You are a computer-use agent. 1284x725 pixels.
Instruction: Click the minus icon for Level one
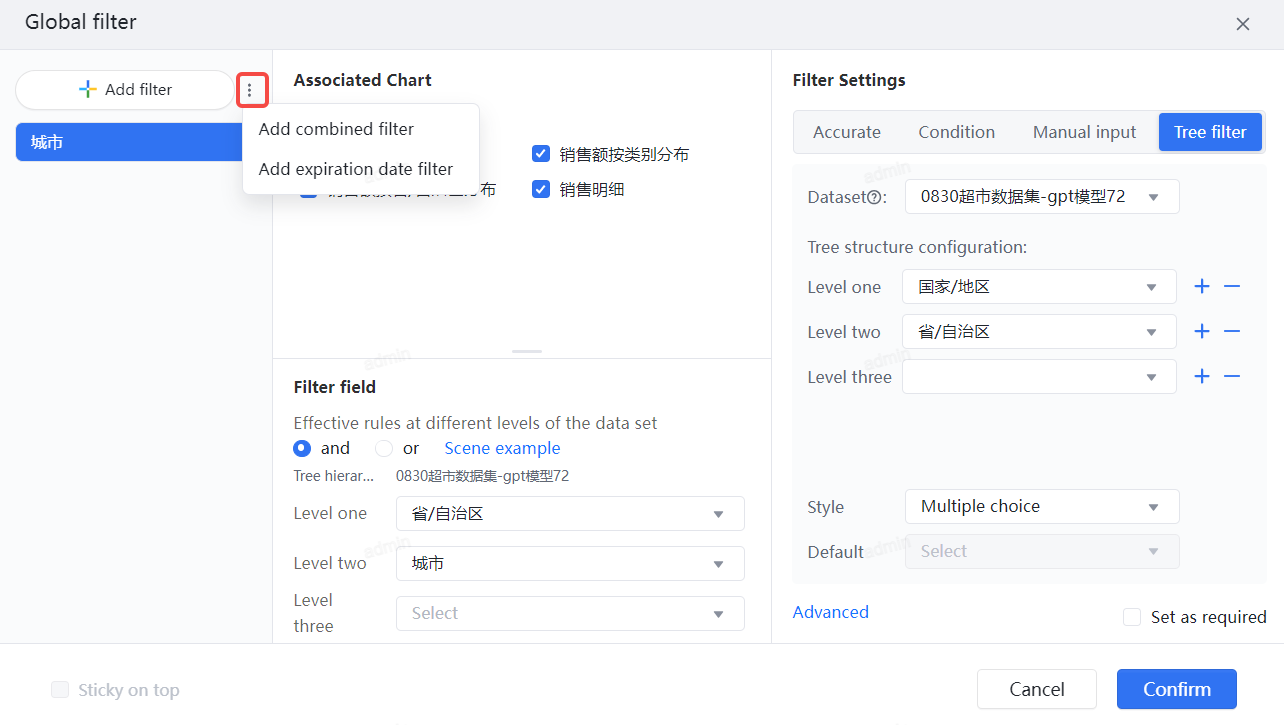[x=1232, y=287]
